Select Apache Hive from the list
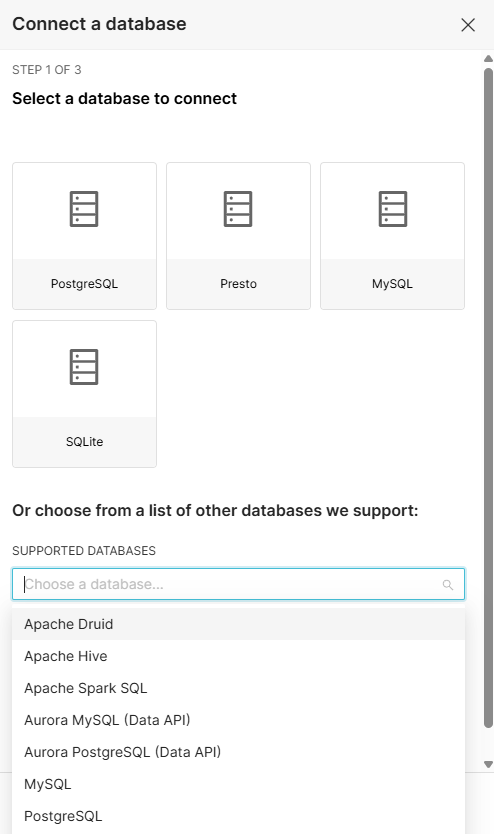The height and width of the screenshot is (834, 494). (238, 656)
